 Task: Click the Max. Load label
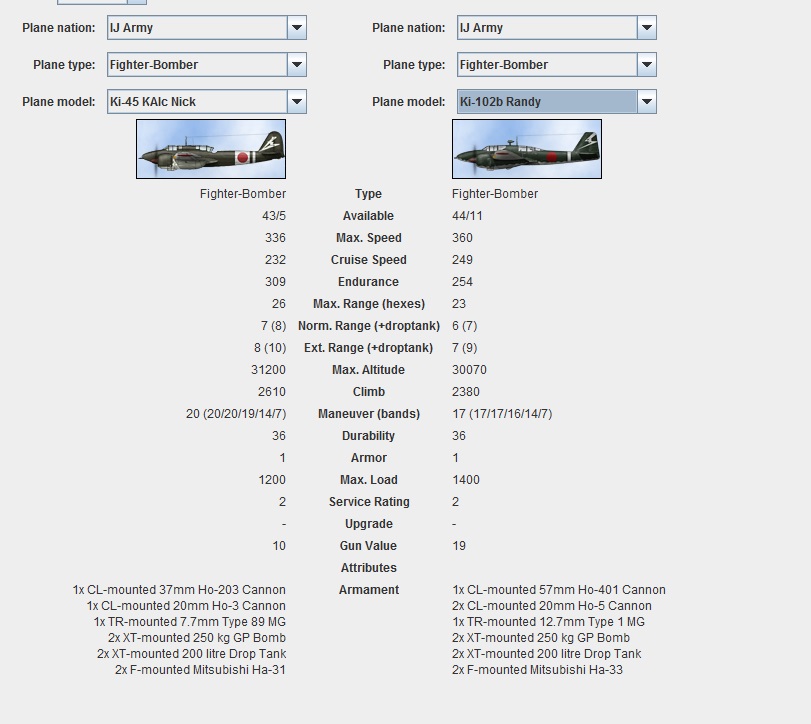369,480
